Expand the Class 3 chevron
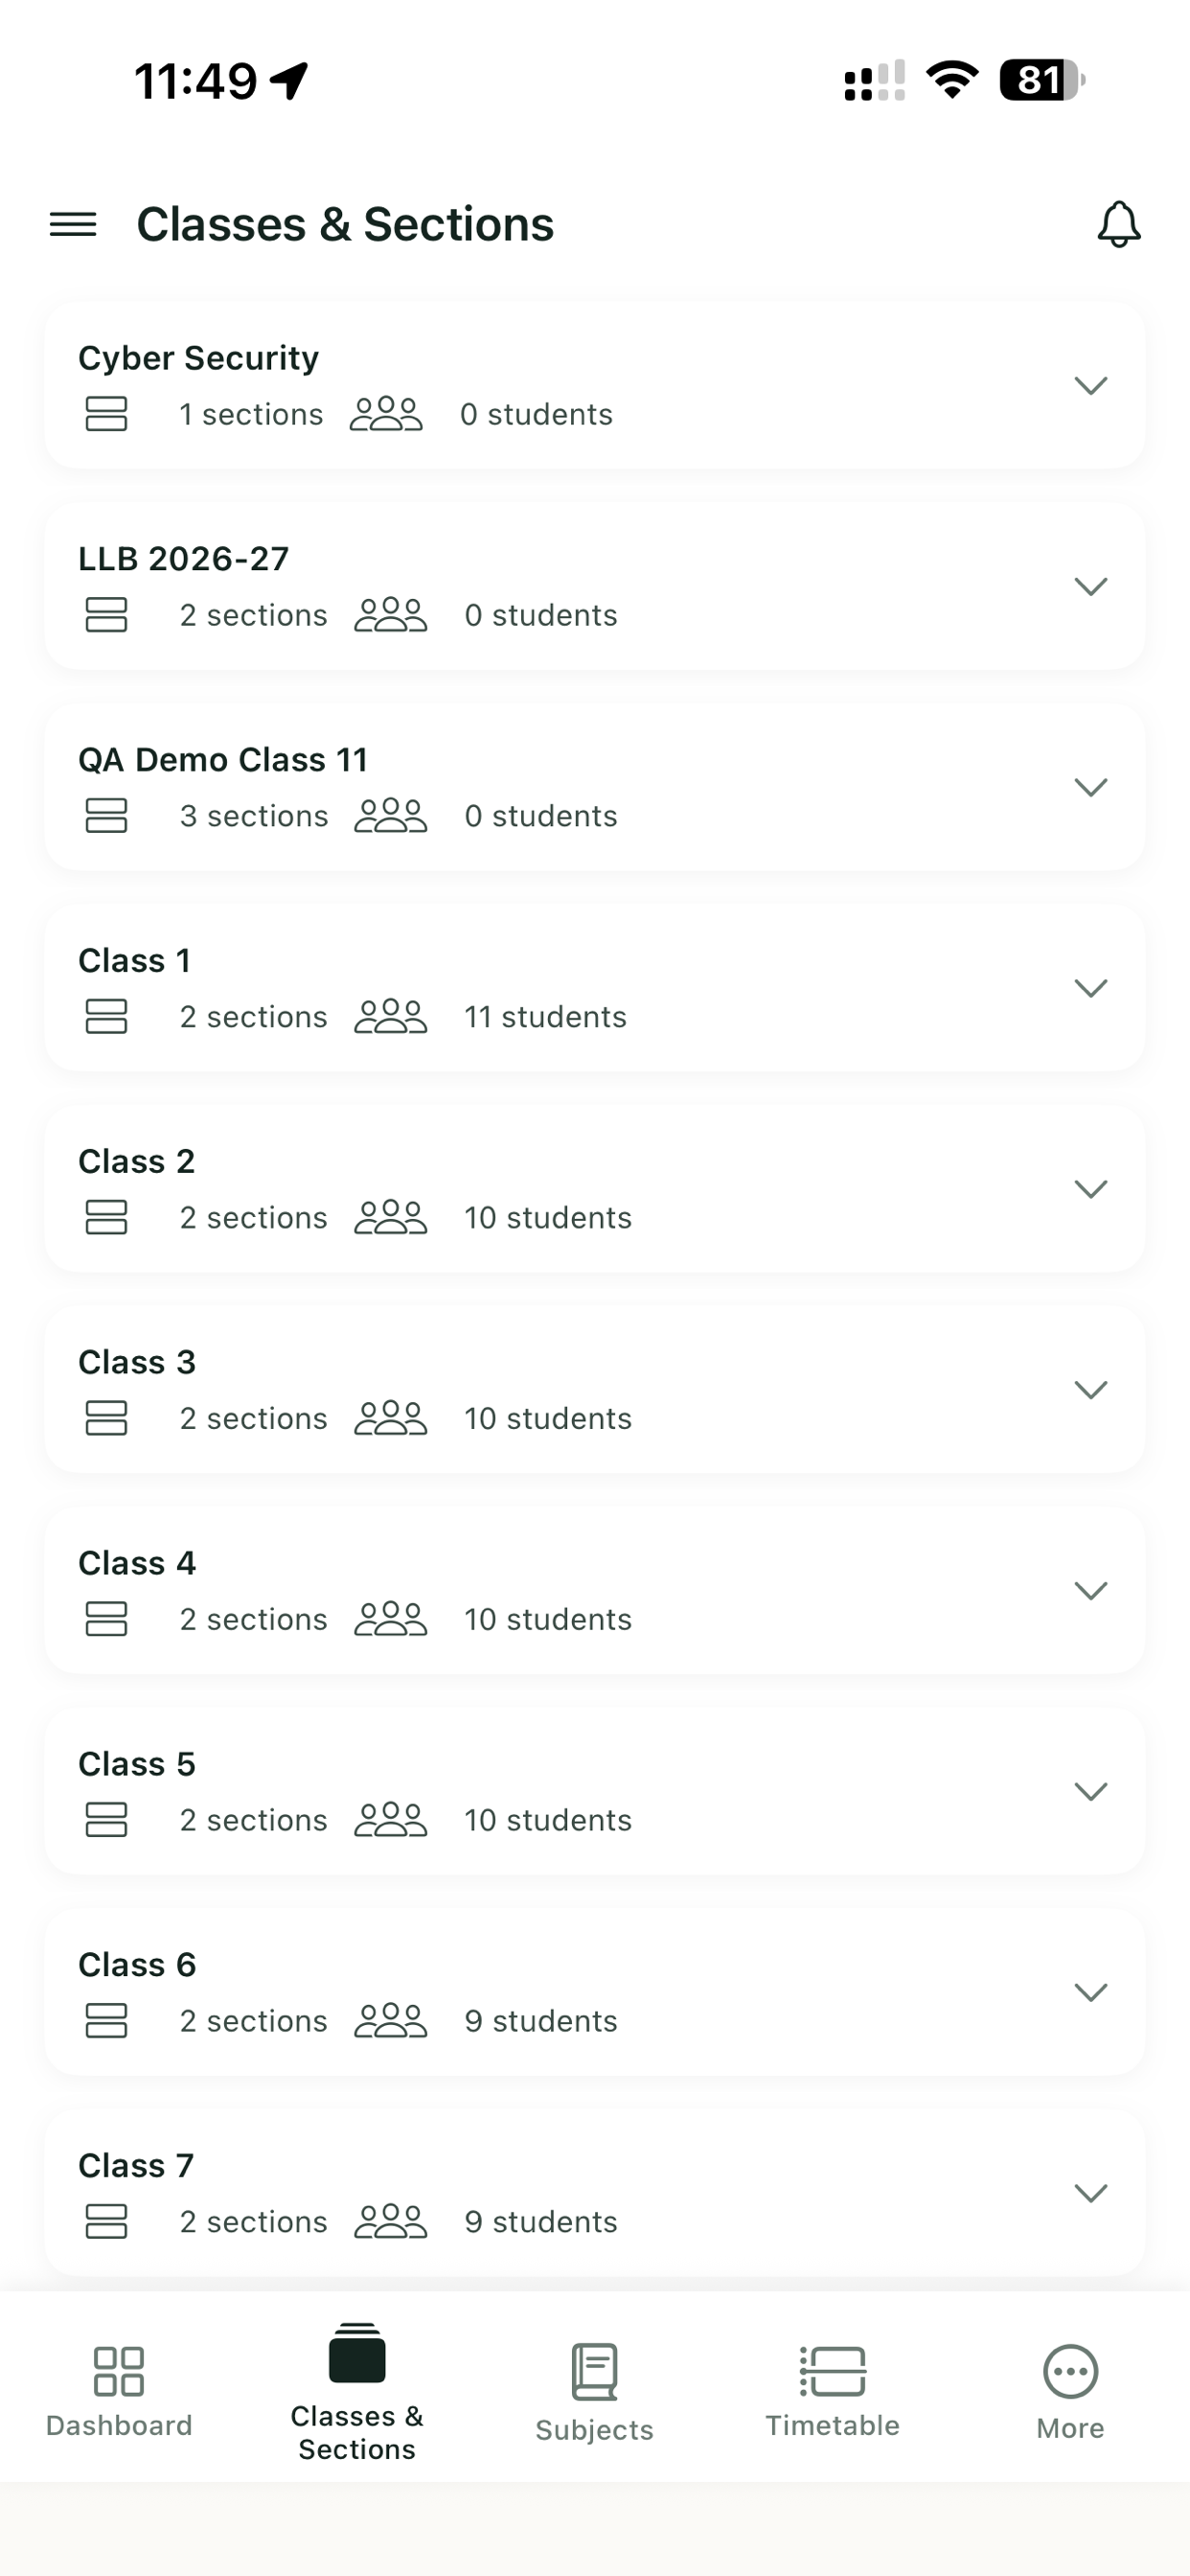 pyautogui.click(x=1090, y=1390)
